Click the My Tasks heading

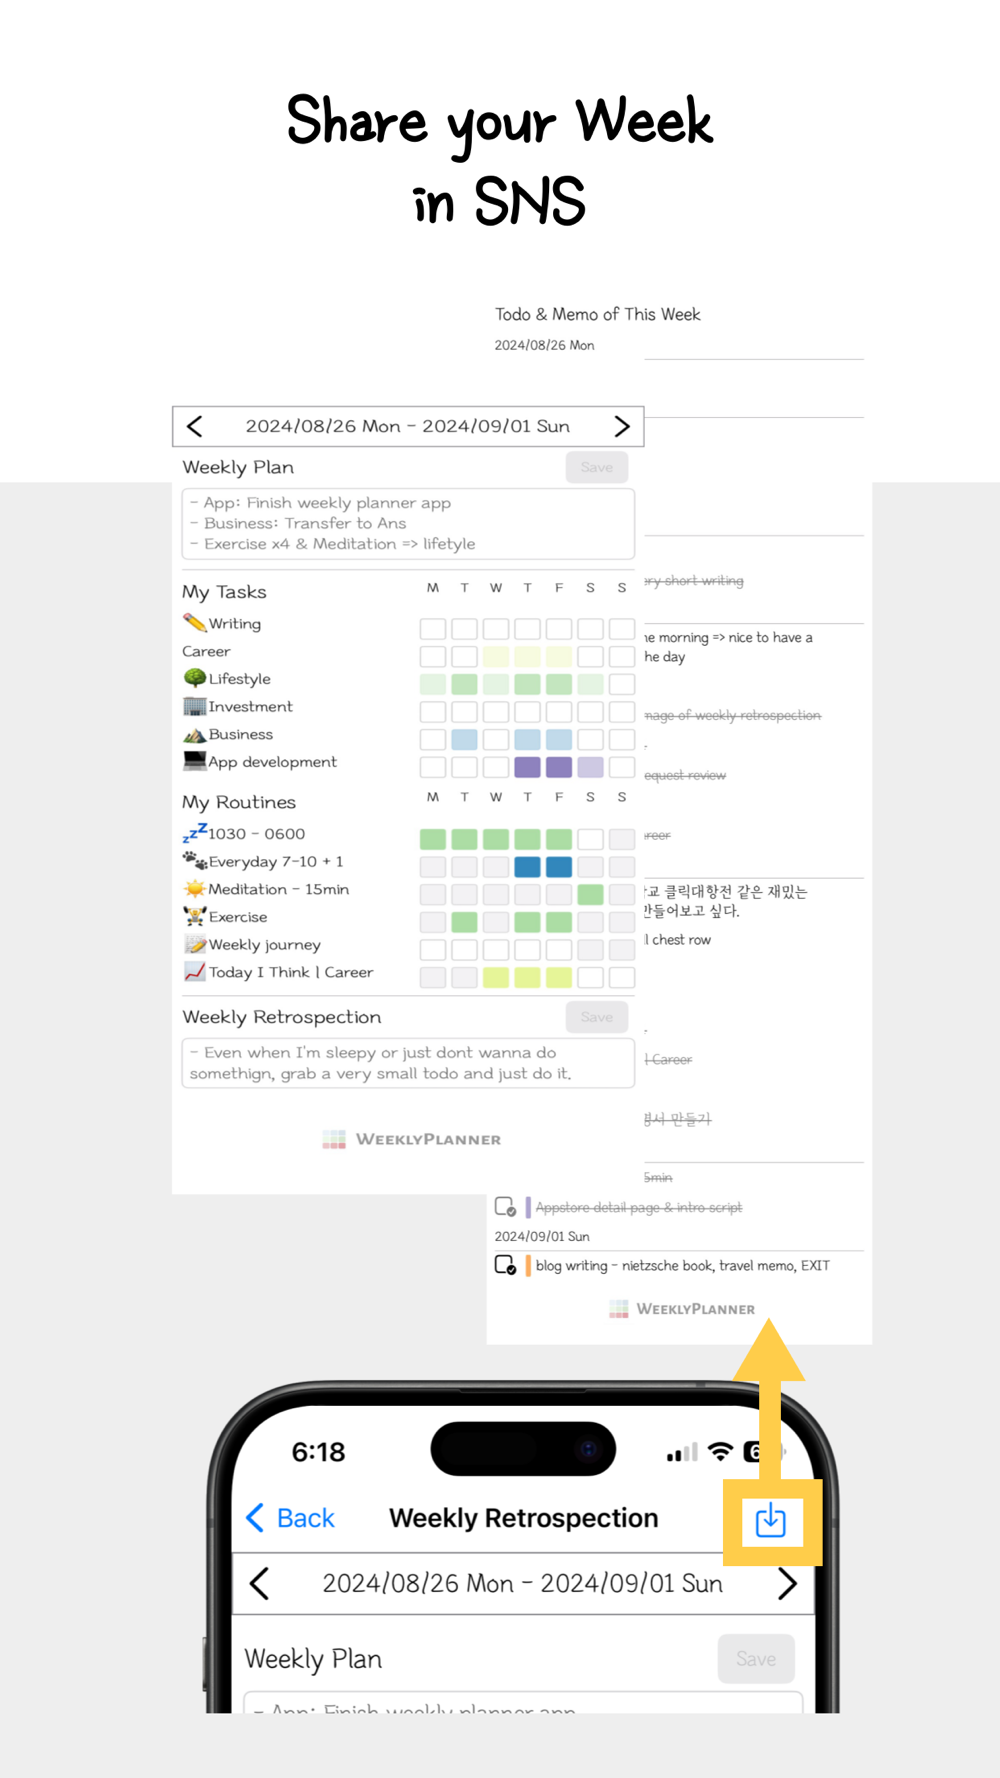(224, 592)
